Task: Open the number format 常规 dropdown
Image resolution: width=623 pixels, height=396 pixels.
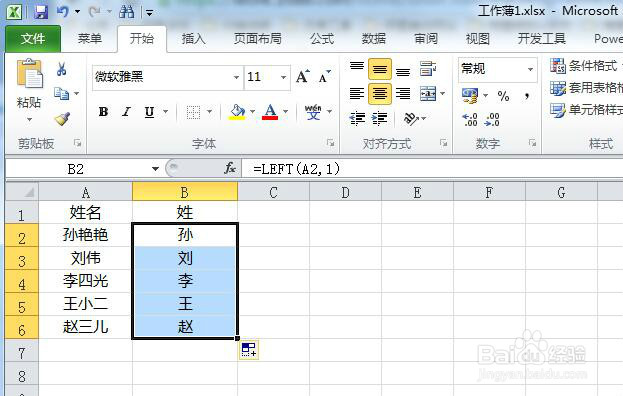Action: (x=530, y=69)
